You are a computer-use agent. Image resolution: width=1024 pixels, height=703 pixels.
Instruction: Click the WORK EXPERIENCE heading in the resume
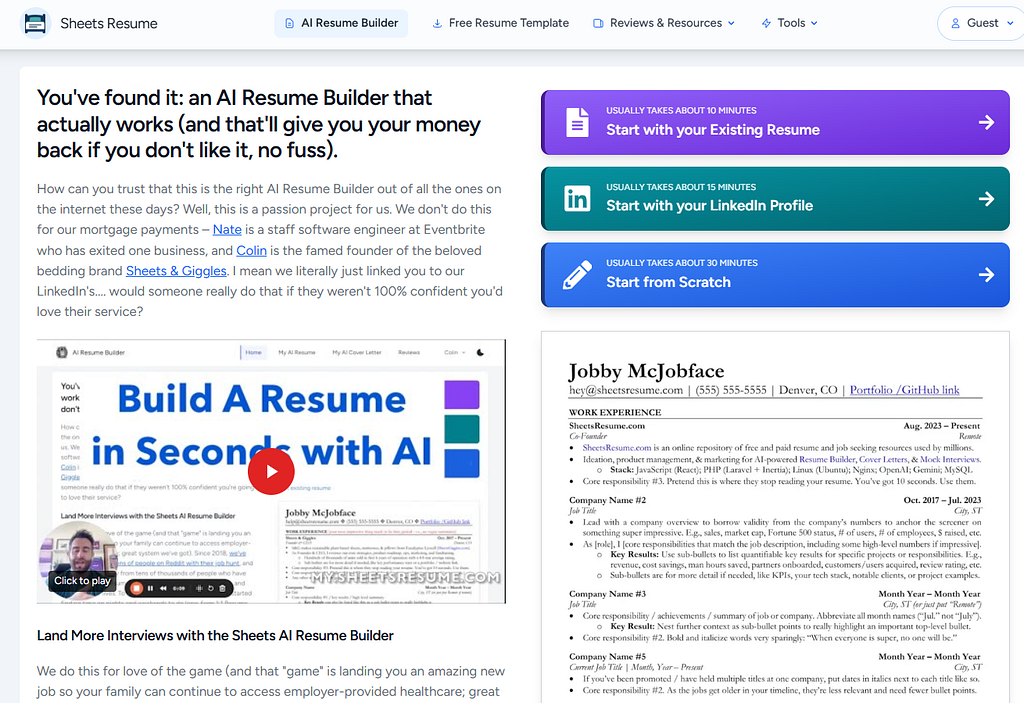tap(615, 413)
